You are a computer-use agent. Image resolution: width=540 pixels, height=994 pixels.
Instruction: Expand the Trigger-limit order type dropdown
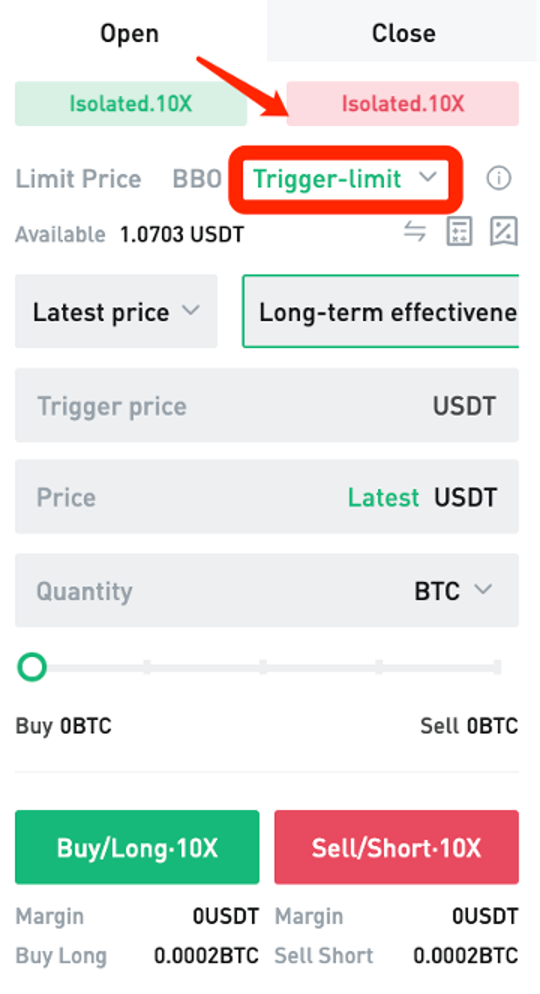(x=345, y=179)
